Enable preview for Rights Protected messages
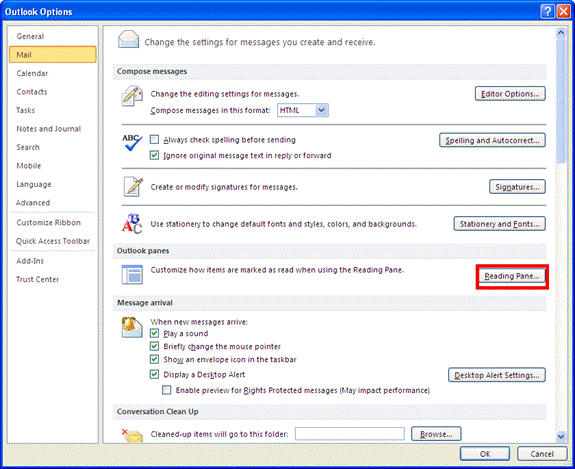 point(167,390)
